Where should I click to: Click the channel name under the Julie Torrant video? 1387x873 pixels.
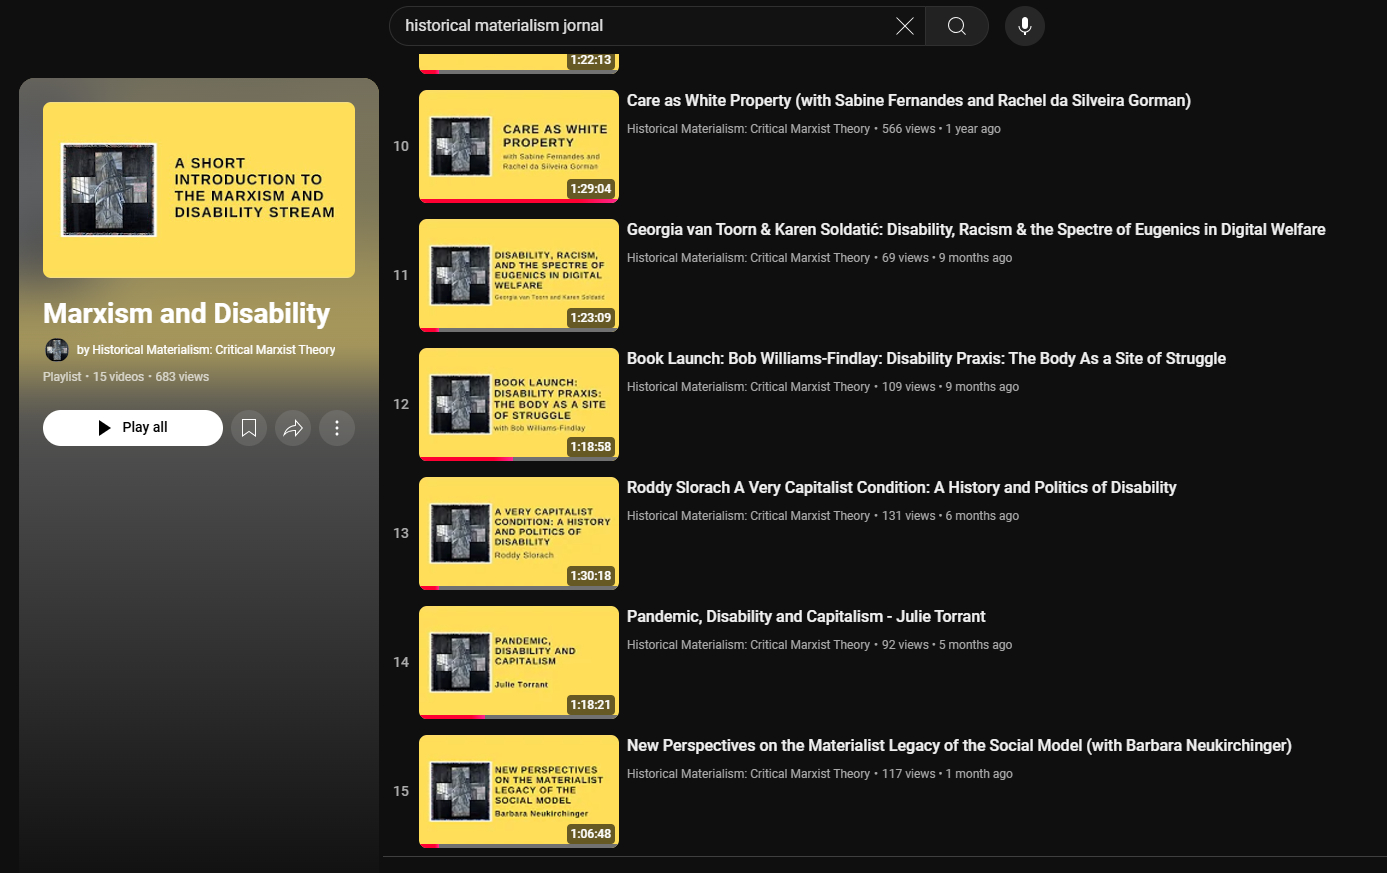click(x=748, y=645)
